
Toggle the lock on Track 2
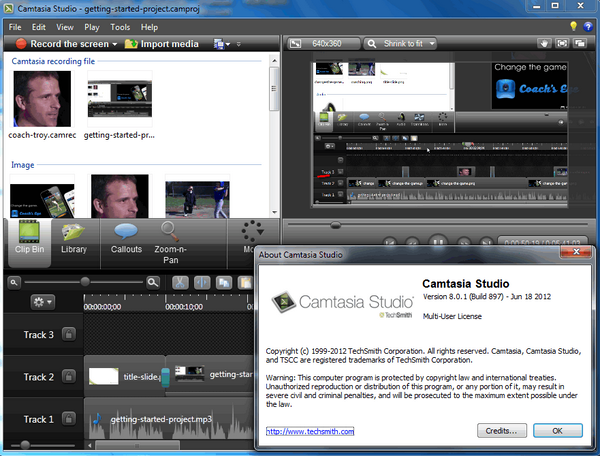[x=69, y=376]
